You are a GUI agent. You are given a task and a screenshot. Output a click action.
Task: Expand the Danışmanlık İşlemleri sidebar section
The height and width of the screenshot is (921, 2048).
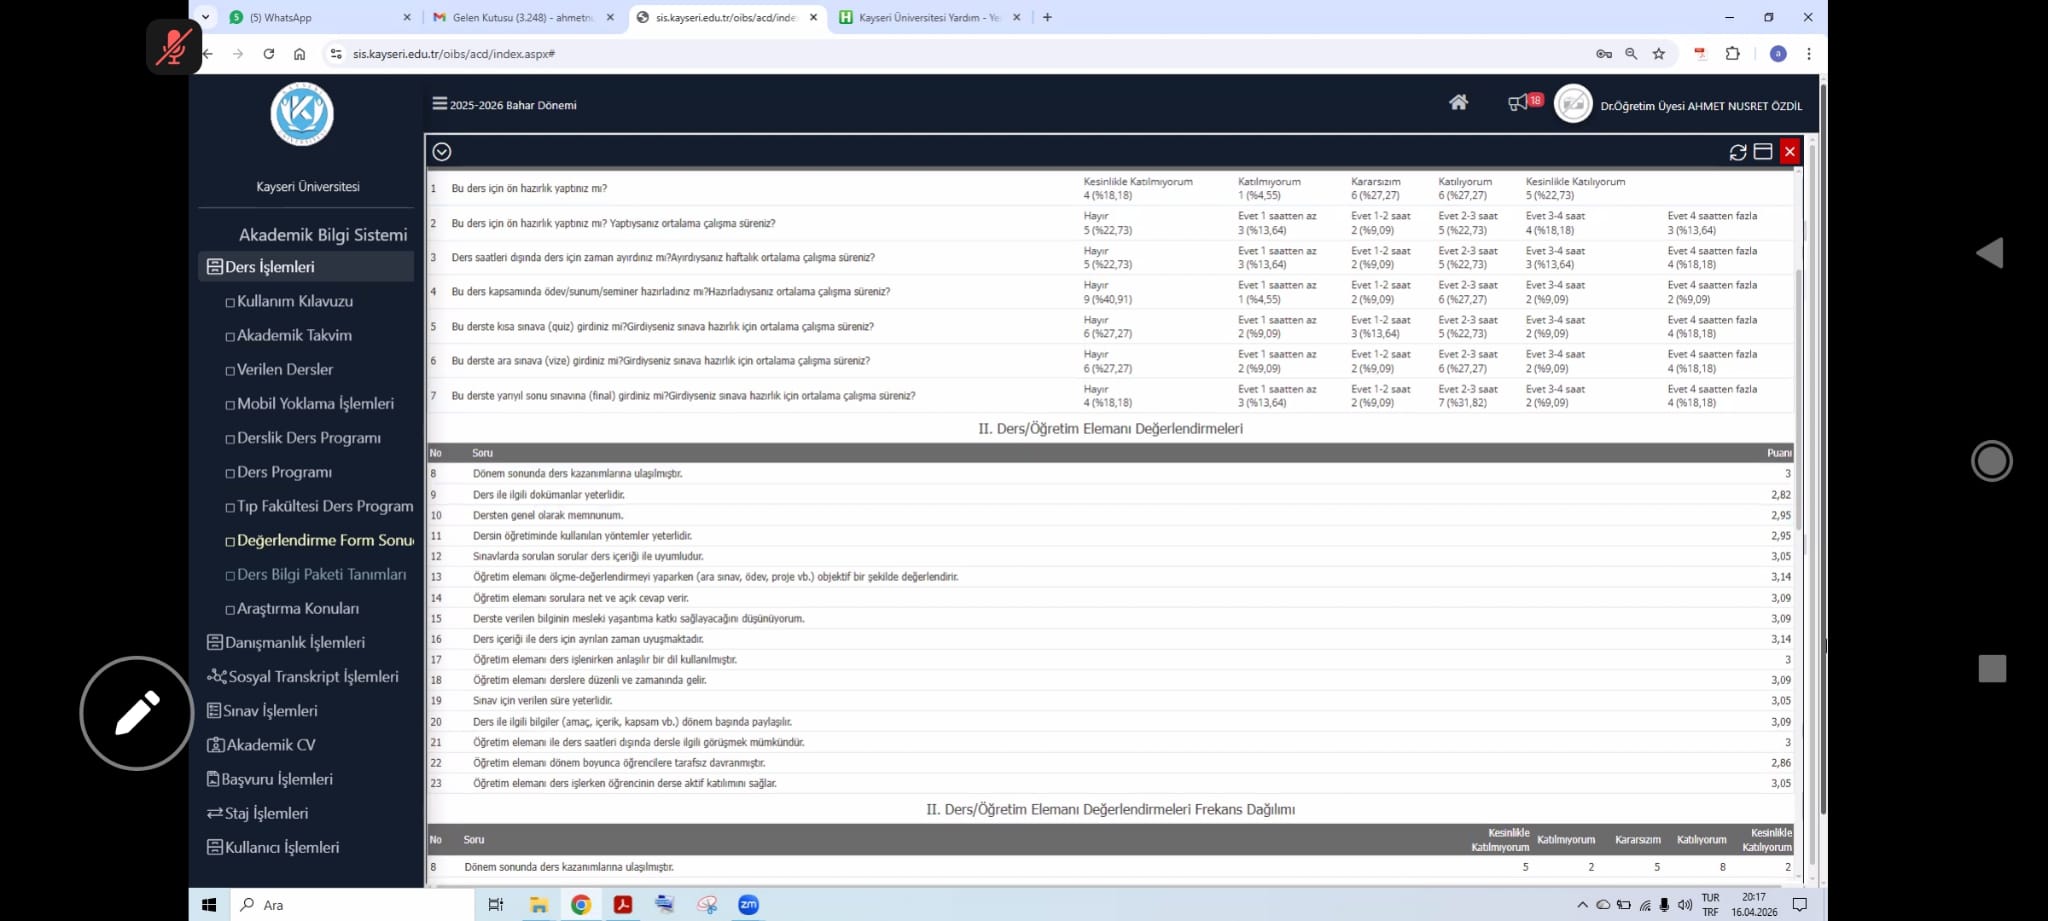tap(294, 642)
